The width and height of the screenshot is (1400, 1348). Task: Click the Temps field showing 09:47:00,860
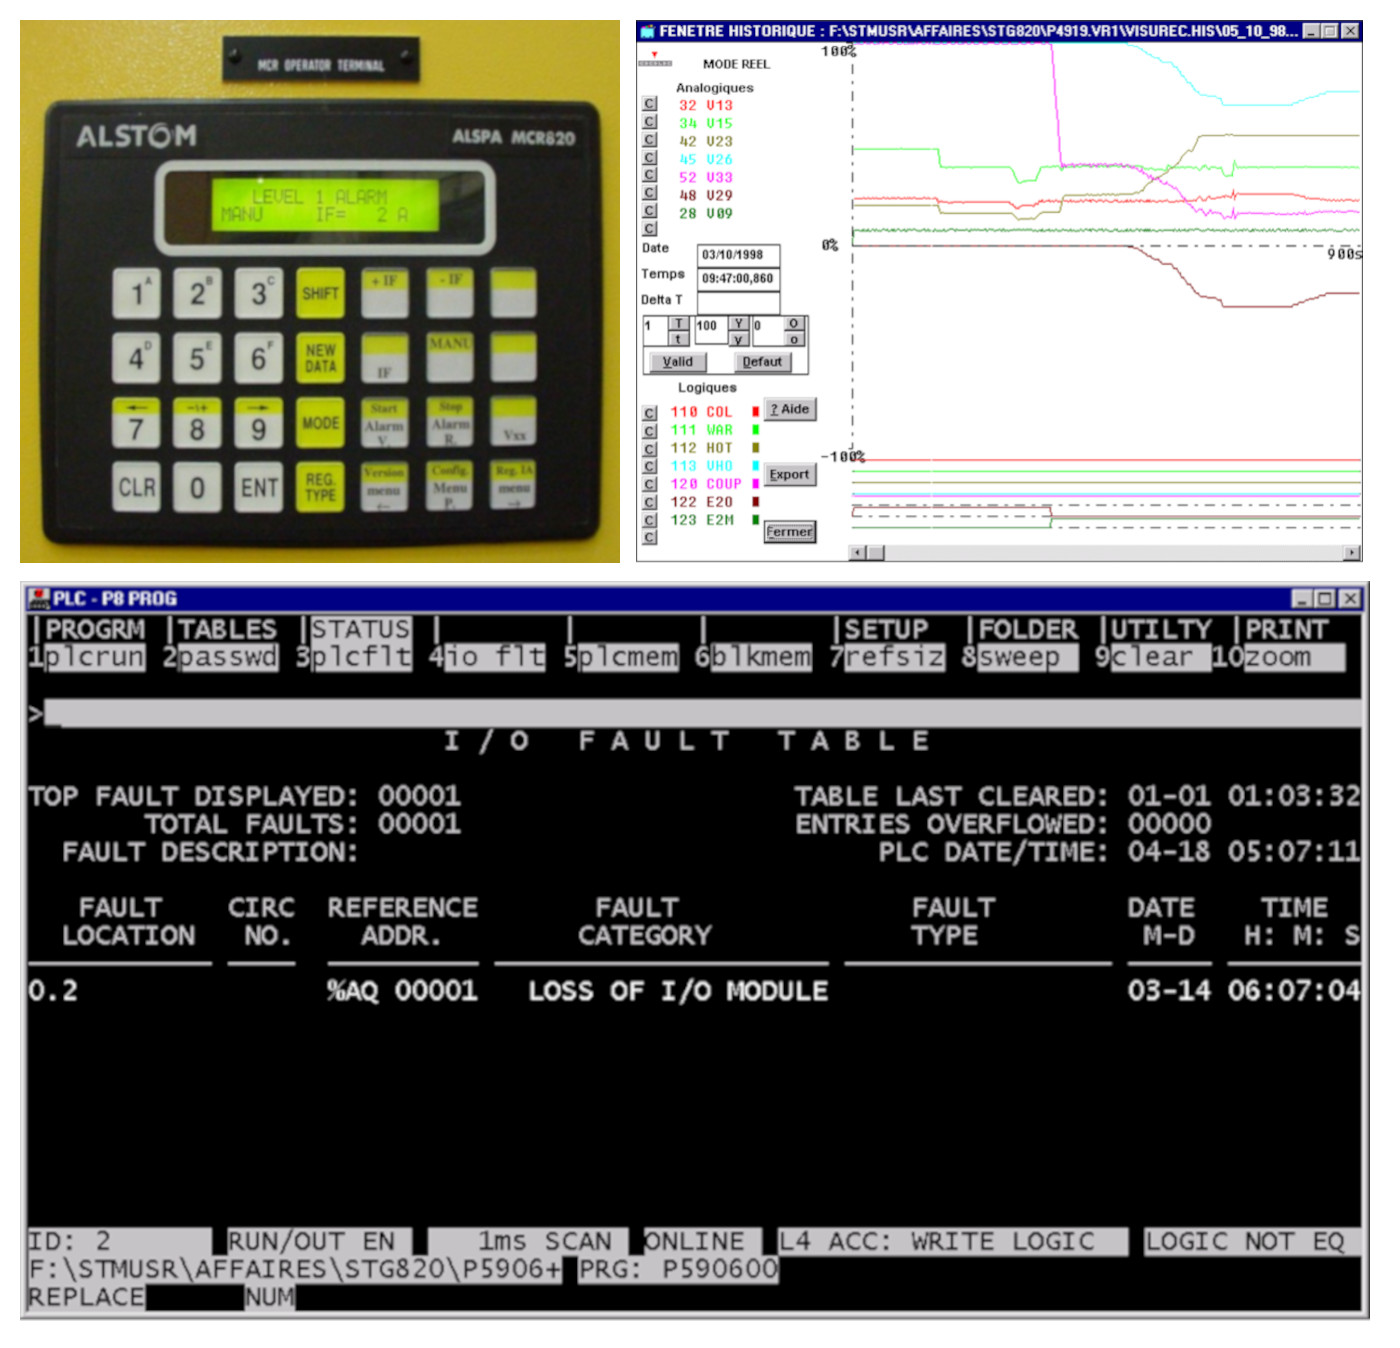[x=738, y=279]
